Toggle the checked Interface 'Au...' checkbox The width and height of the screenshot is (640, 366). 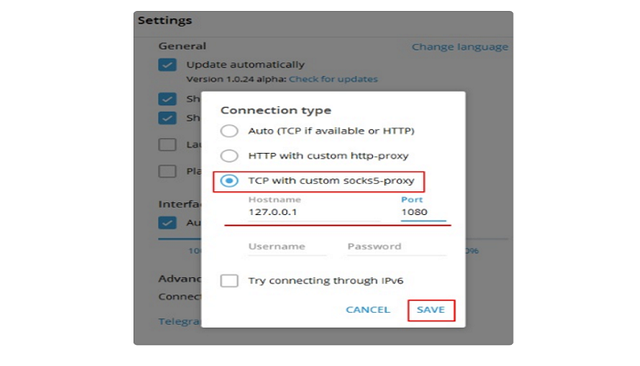[x=167, y=223]
